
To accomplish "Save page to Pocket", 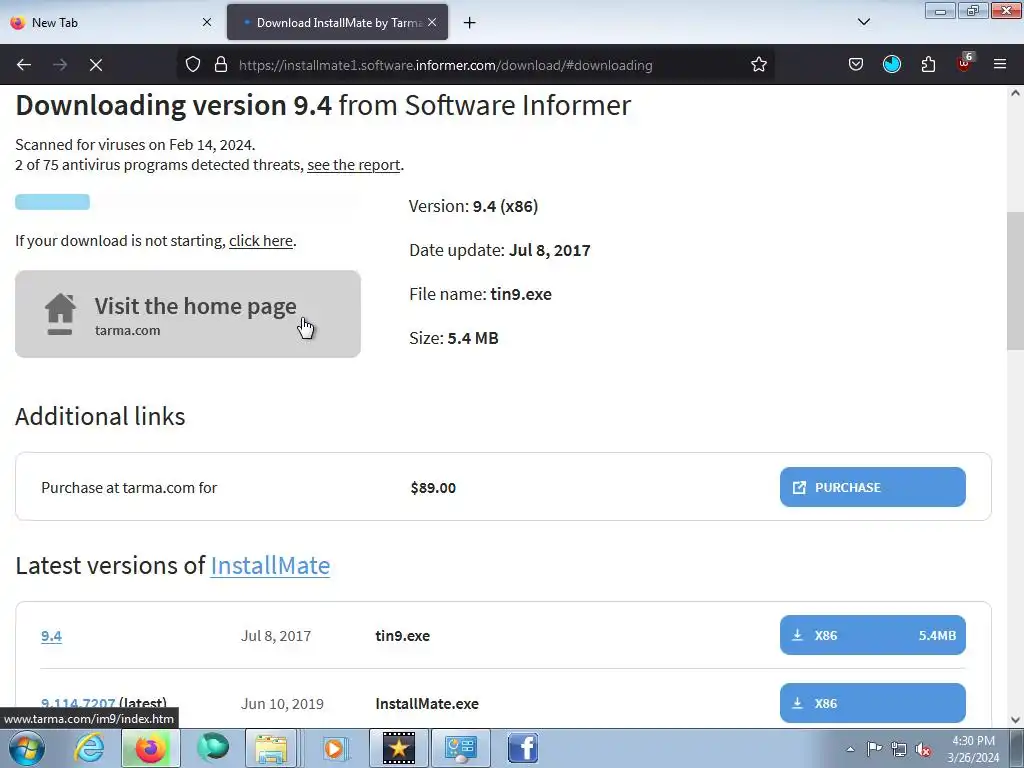I will (x=856, y=65).
